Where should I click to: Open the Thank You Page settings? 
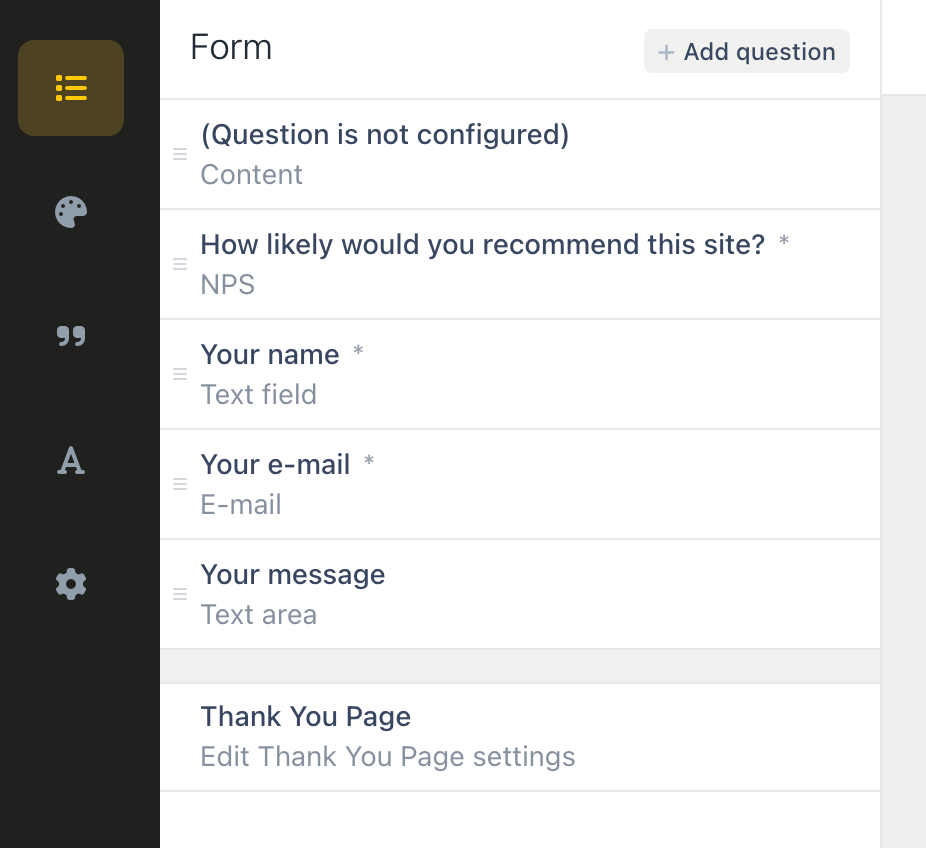pos(305,717)
